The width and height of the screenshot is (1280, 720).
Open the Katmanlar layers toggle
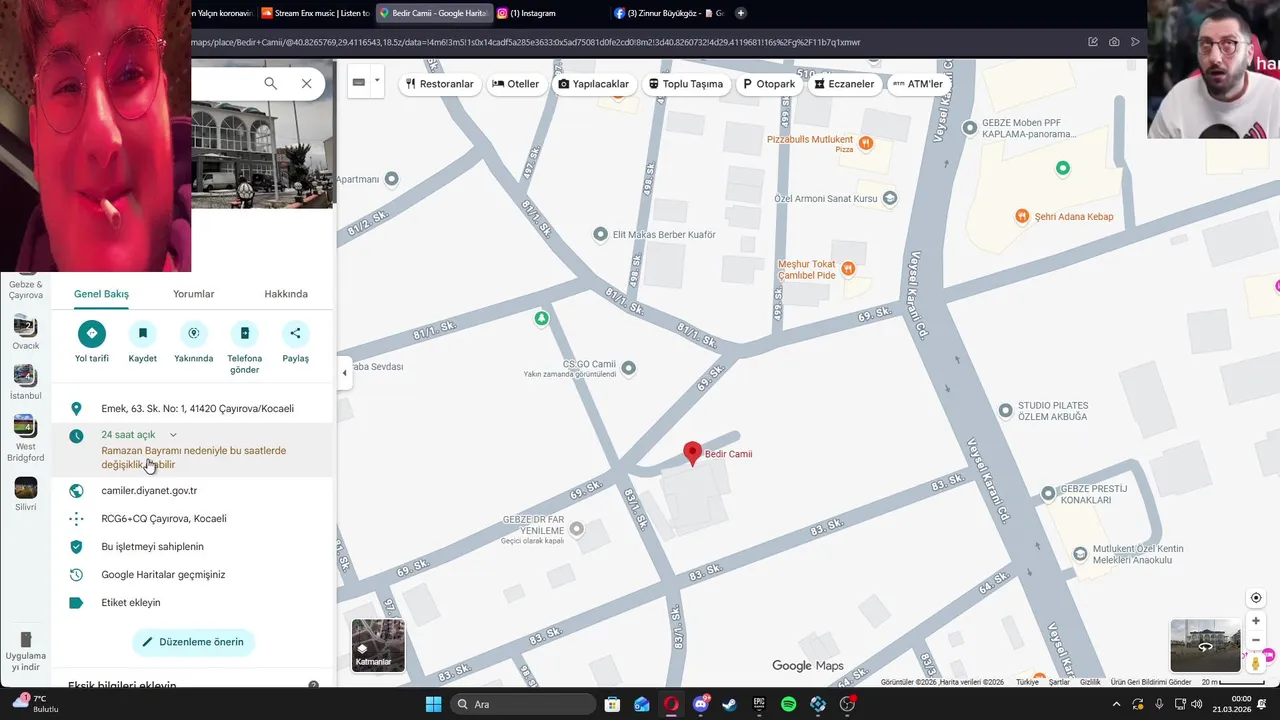pos(378,645)
